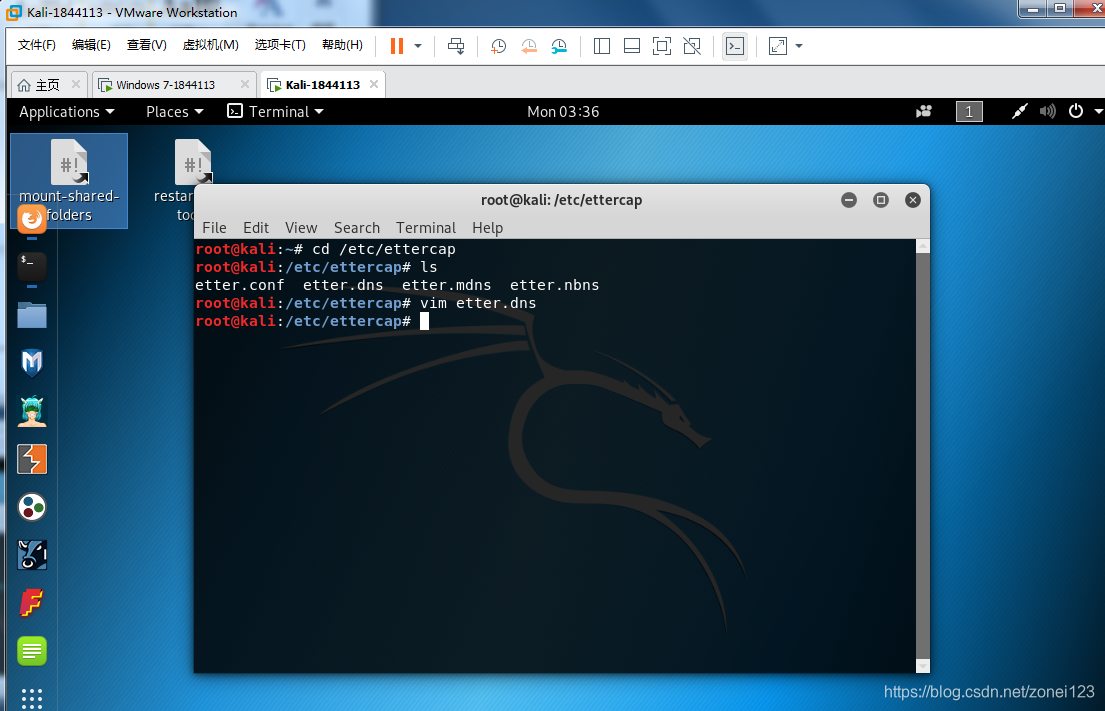Viewport: 1105px width, 711px height.
Task: Open the 编辑(E) menu
Action: pyautogui.click(x=91, y=45)
